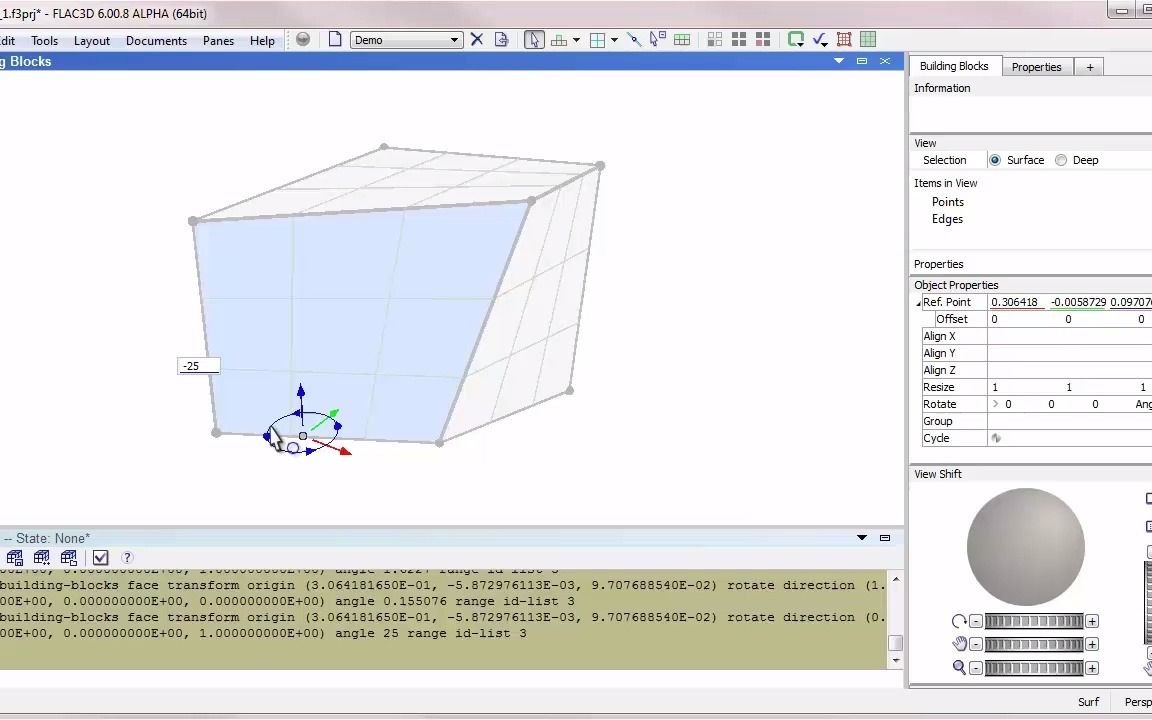Select the Deep radio button
Image resolution: width=1152 pixels, height=720 pixels.
click(1060, 160)
